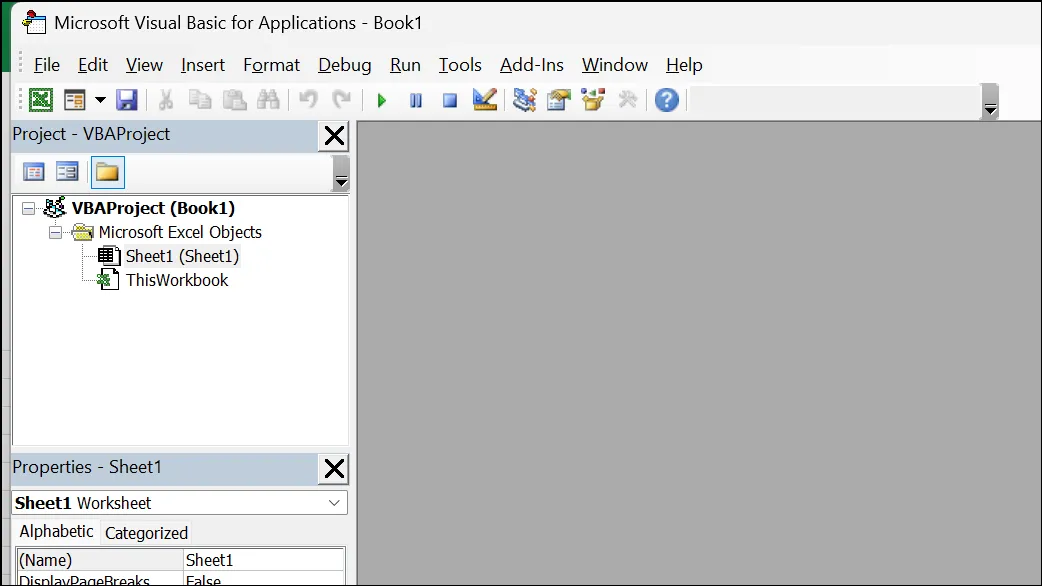Open Project Explorer toolbar icon

[524, 100]
